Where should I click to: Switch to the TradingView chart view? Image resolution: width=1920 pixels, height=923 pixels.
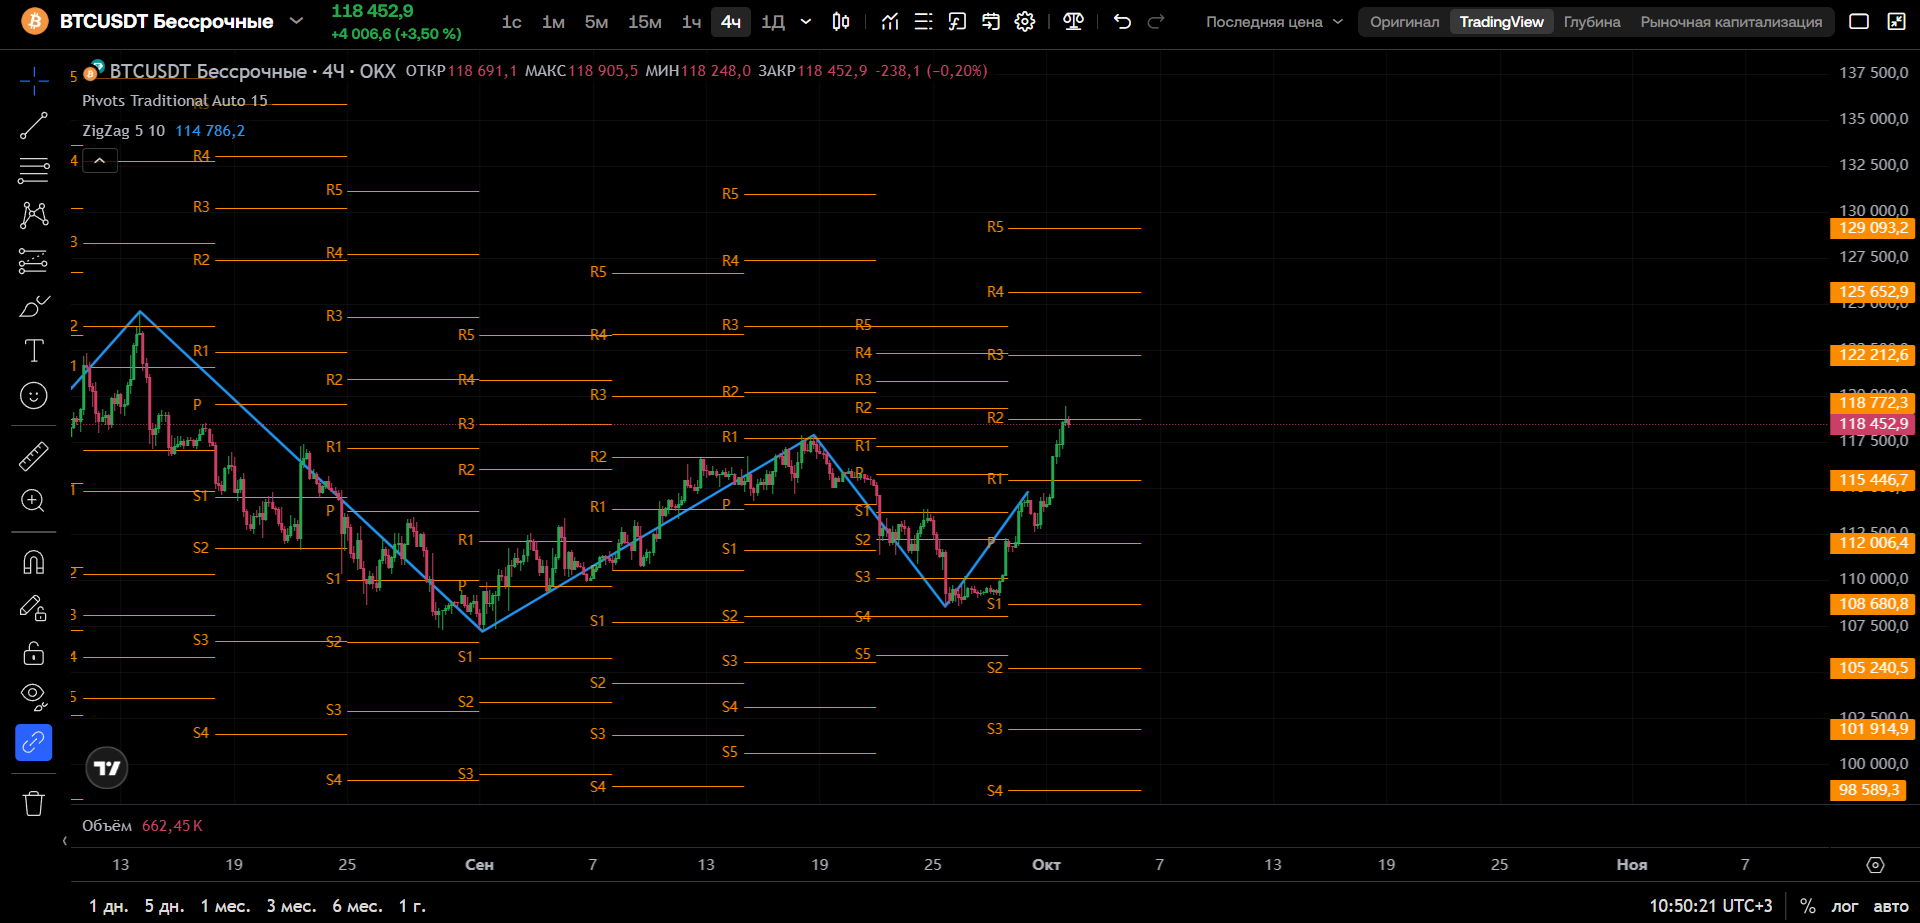[1501, 22]
